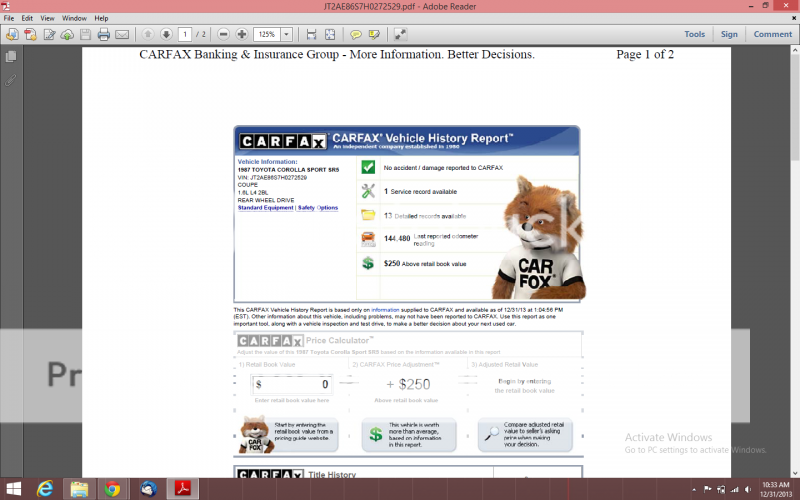Click the page number input field
This screenshot has height=500, width=800.
[185, 34]
